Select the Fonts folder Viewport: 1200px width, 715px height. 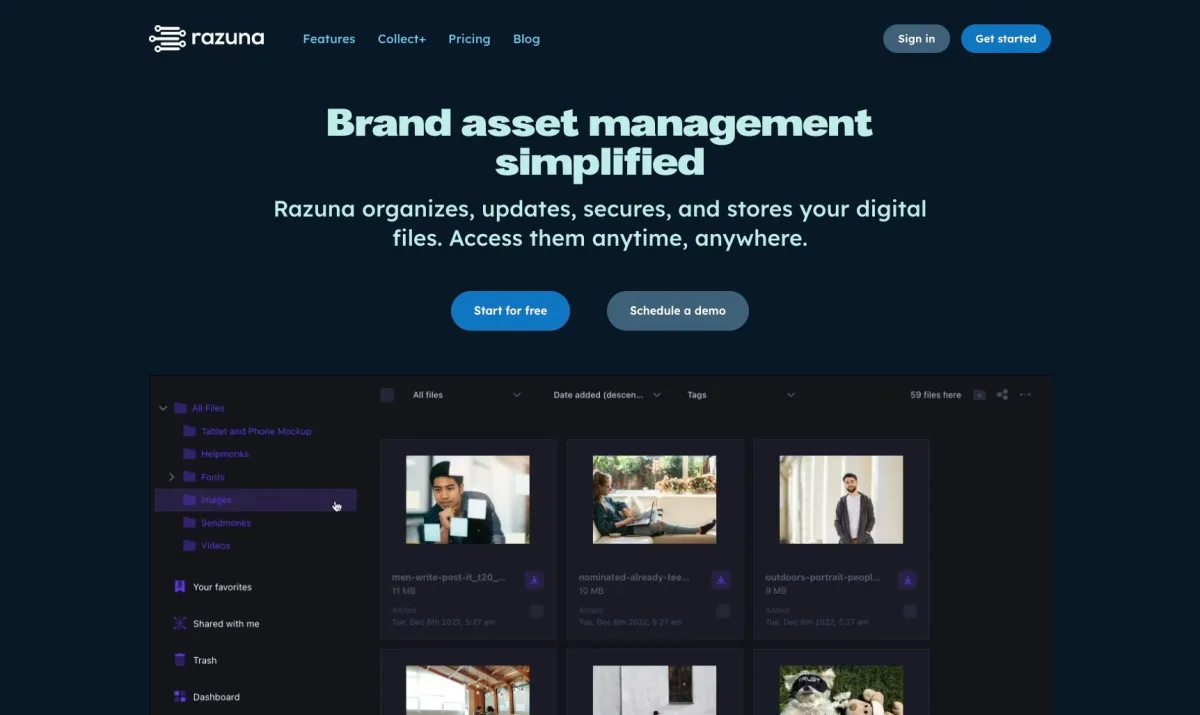(x=212, y=477)
